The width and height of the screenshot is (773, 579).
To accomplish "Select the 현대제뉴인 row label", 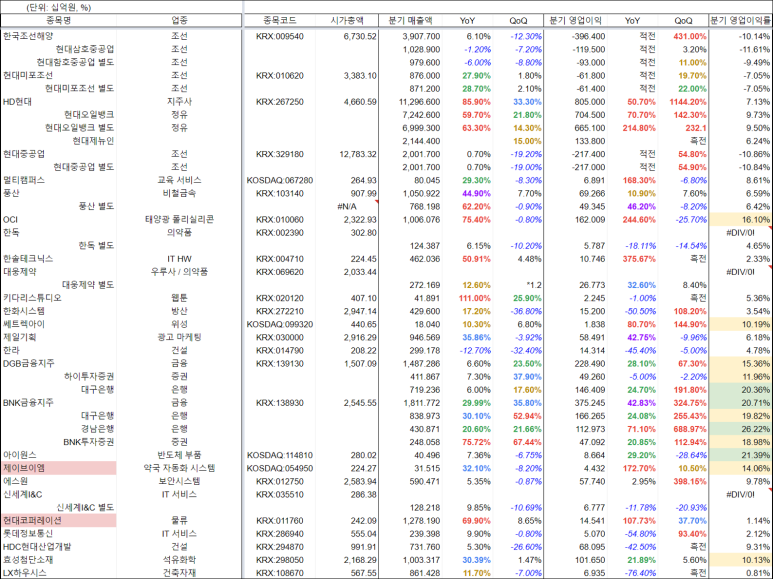I will 93,141.
